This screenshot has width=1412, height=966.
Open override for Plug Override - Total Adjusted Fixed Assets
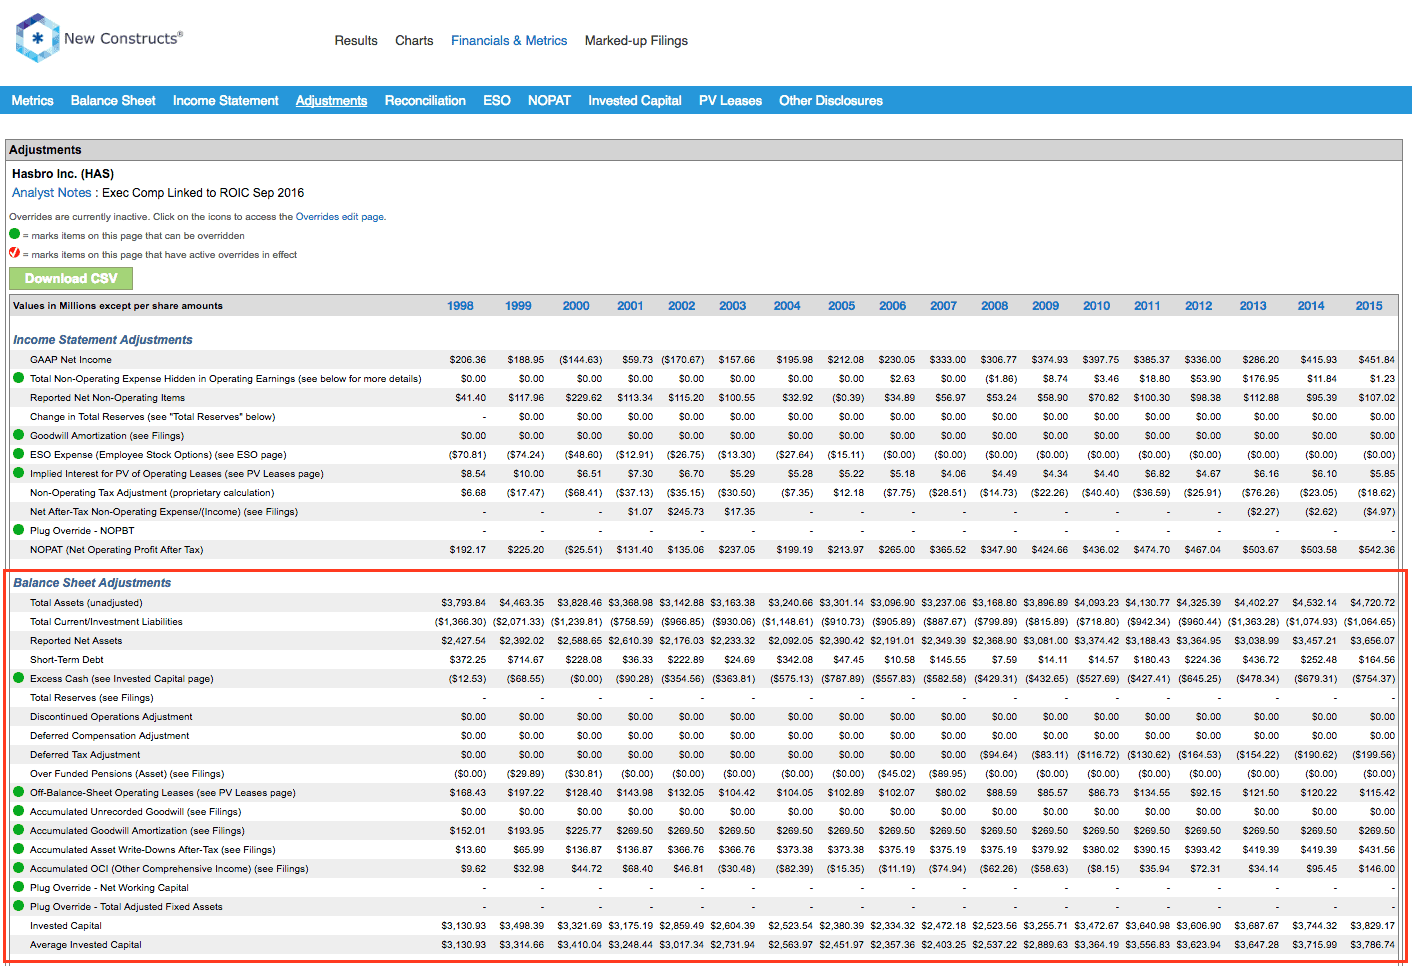tap(18, 906)
